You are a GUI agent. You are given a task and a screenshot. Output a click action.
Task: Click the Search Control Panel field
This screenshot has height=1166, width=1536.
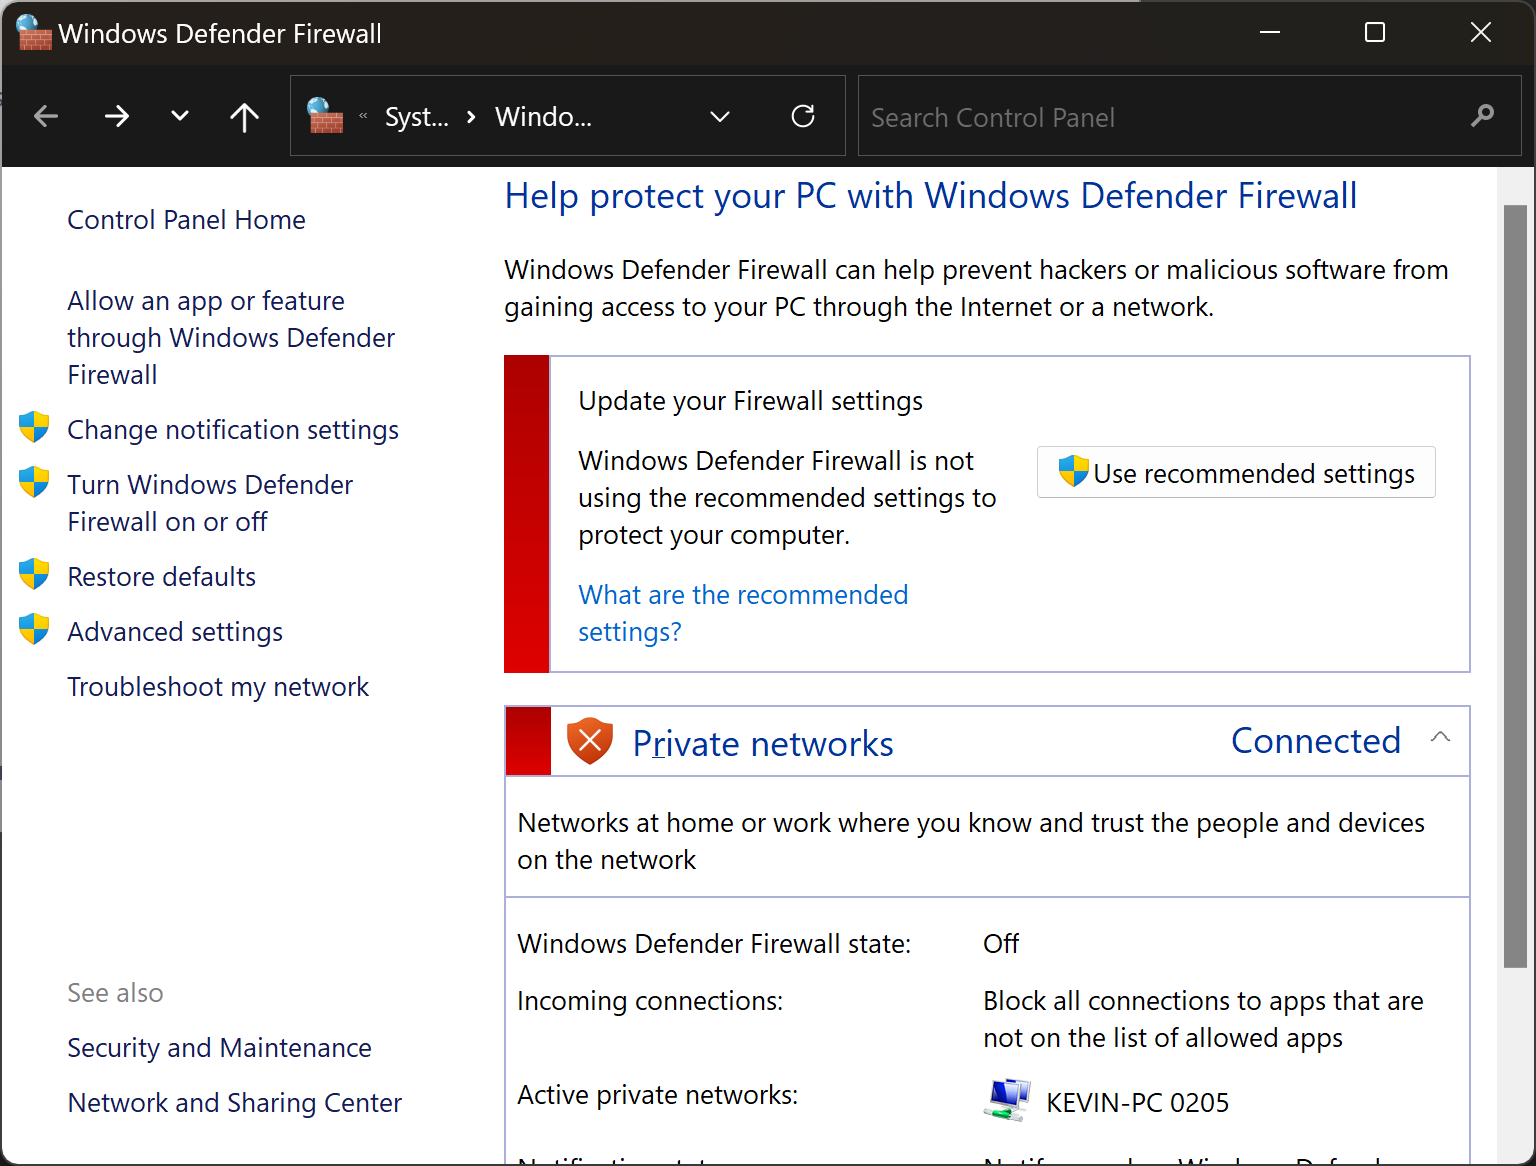1189,116
